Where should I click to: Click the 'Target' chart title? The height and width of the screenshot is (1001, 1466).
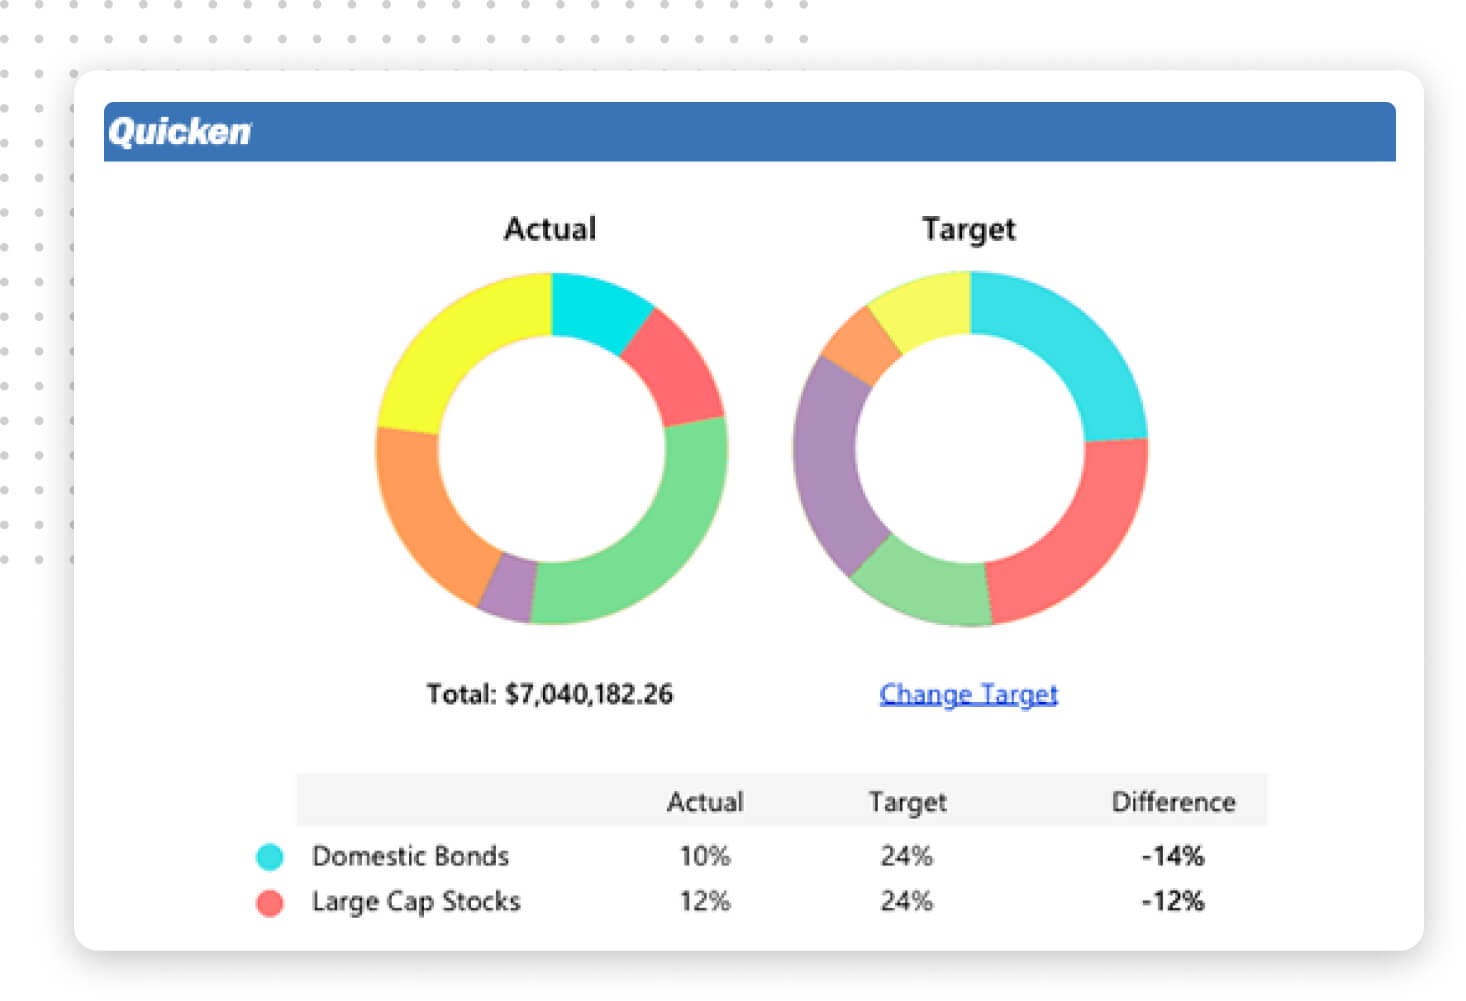[x=968, y=230]
